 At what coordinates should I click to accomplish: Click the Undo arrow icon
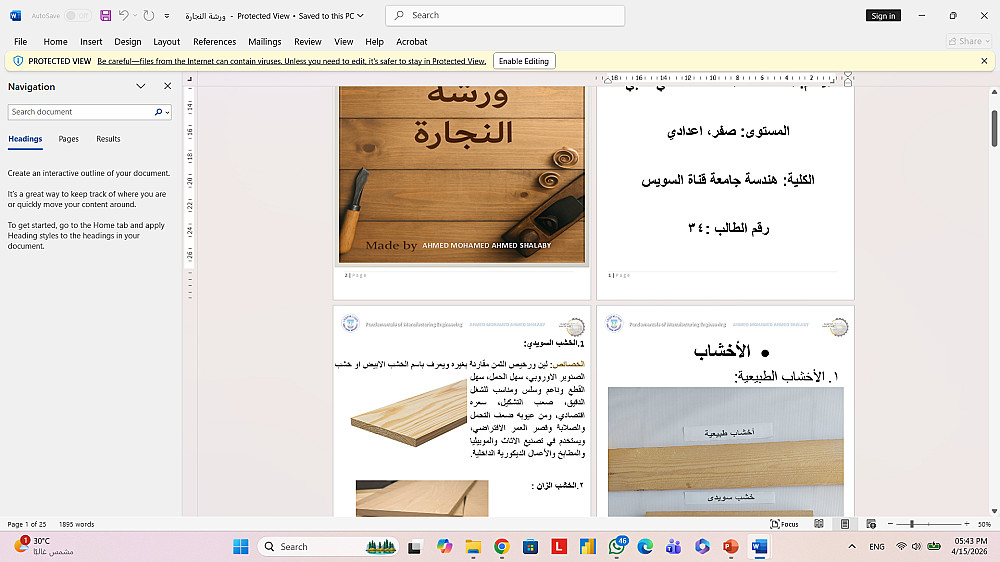(123, 16)
